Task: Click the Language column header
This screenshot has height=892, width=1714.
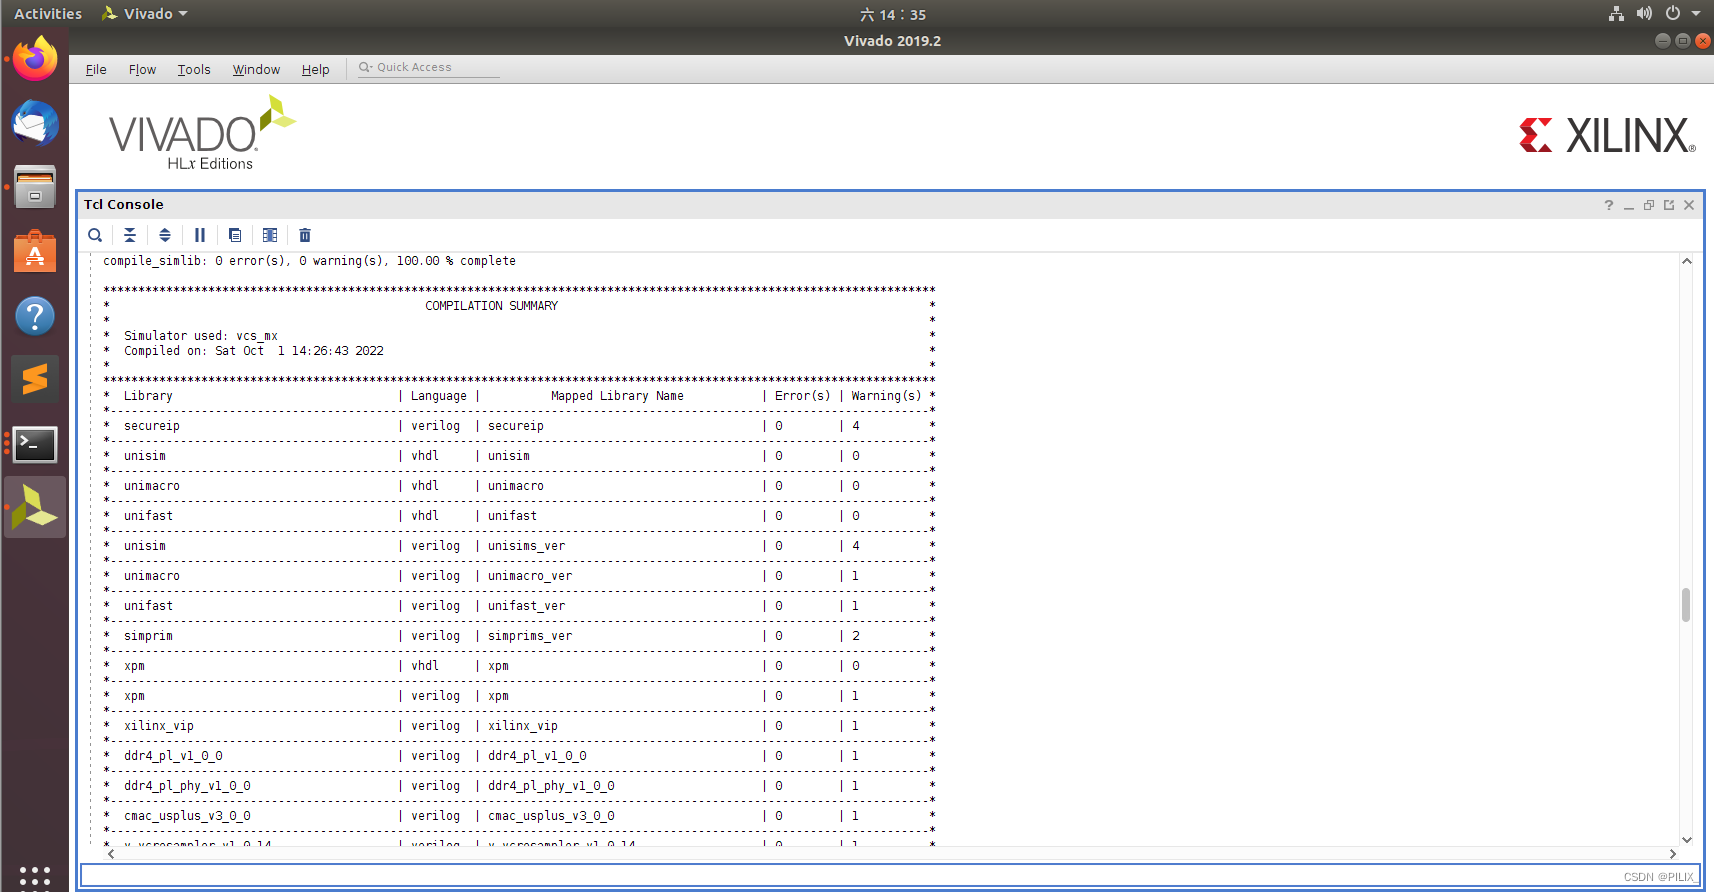Action: pos(439,396)
